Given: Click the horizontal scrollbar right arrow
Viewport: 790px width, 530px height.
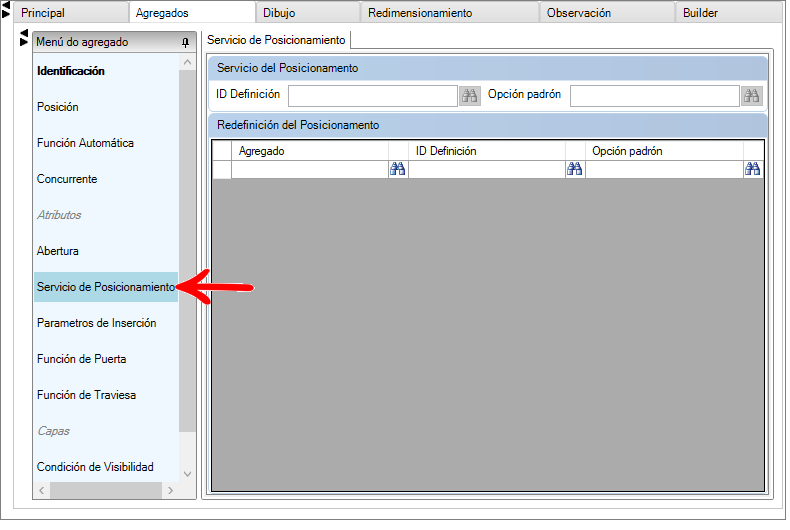Looking at the screenshot, I should click(170, 491).
